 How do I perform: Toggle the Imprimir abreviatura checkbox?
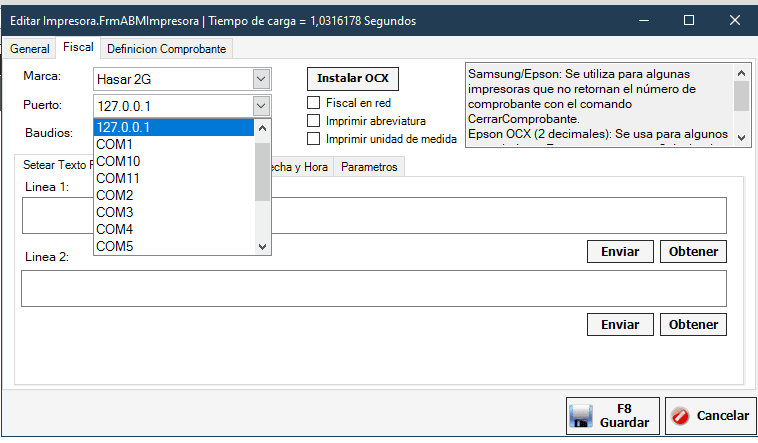[x=314, y=121]
